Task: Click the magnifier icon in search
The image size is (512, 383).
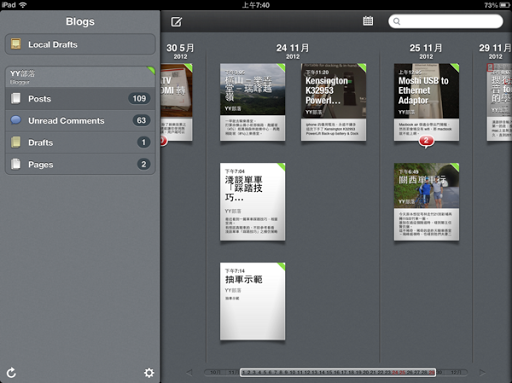Action: 397,21
